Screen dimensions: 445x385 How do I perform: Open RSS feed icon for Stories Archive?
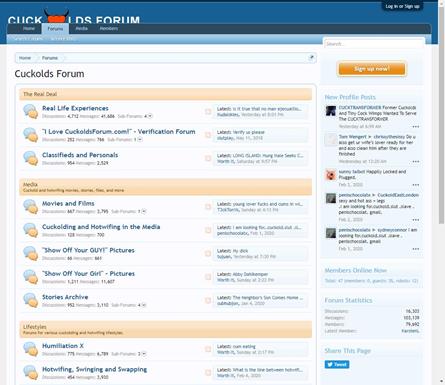(208, 300)
